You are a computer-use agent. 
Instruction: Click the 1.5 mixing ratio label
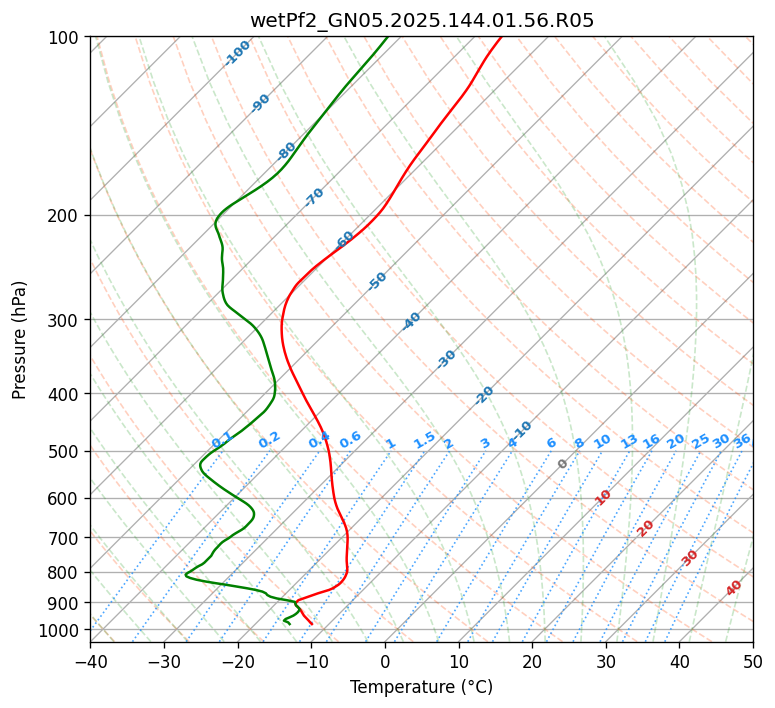(424, 440)
